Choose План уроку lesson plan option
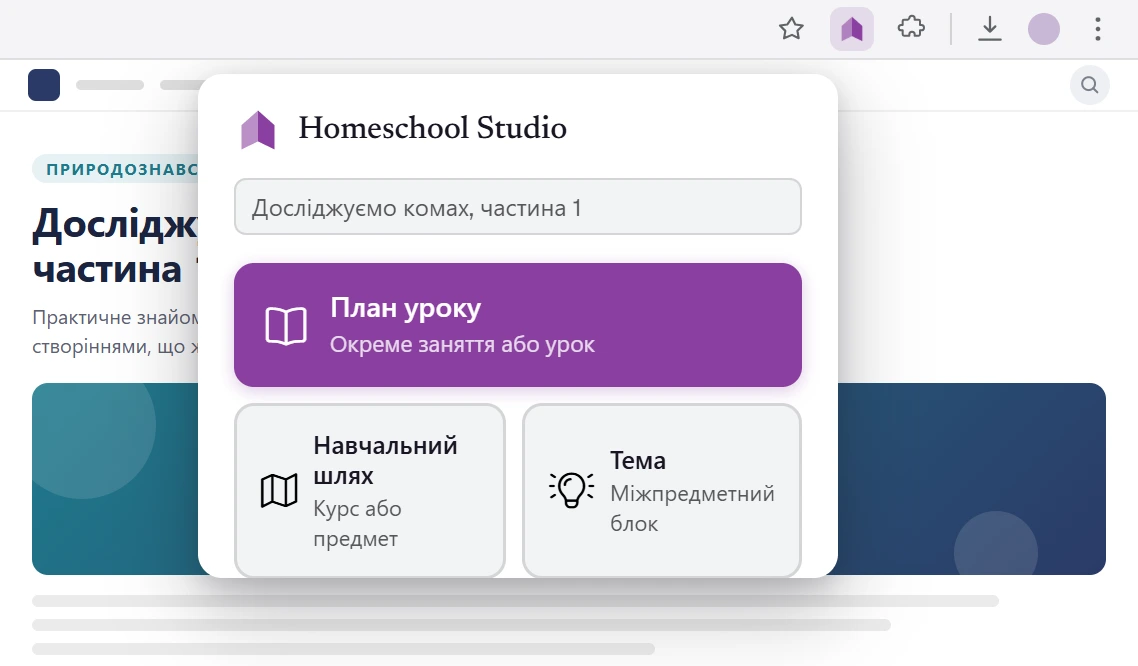 [x=517, y=325]
